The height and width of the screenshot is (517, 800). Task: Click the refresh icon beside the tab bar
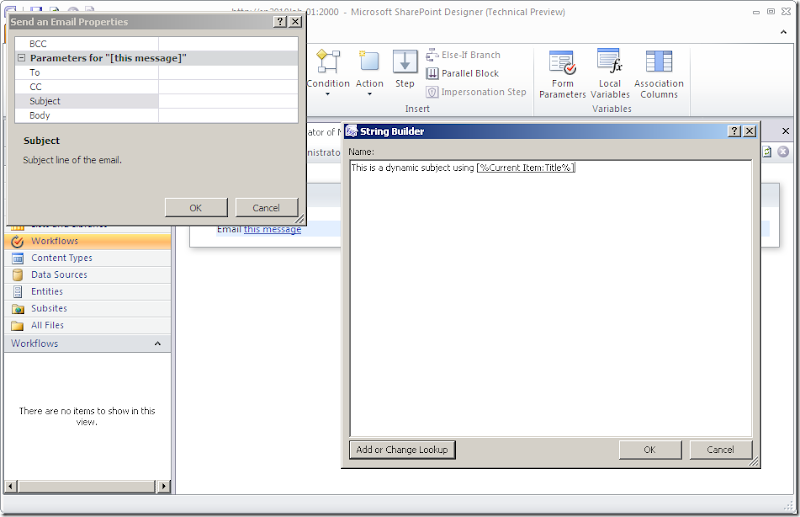(x=767, y=152)
